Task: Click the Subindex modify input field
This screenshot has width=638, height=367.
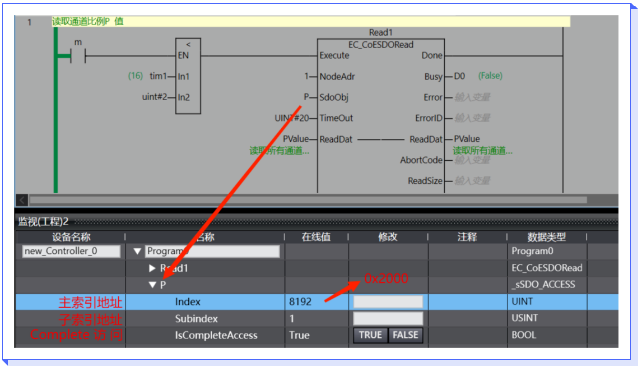Action: coord(388,319)
